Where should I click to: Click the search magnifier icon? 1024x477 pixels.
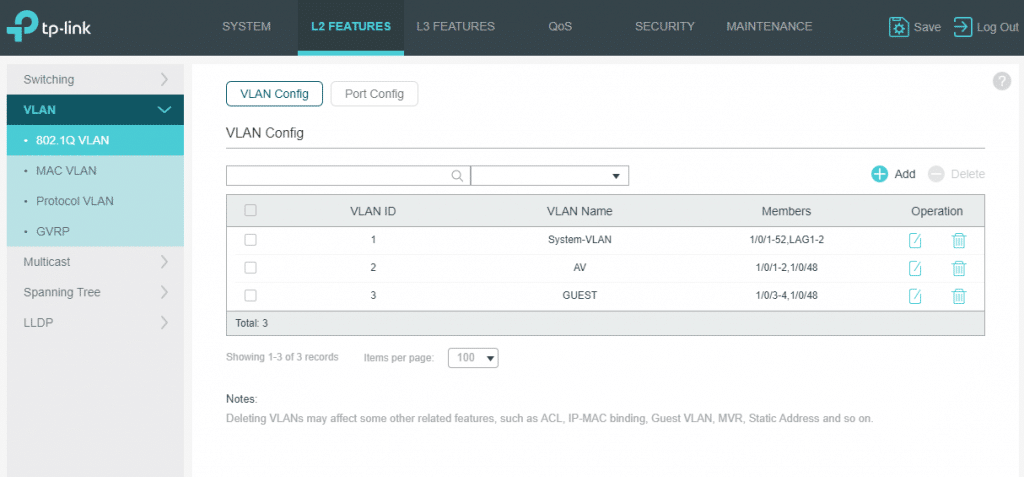(x=457, y=176)
